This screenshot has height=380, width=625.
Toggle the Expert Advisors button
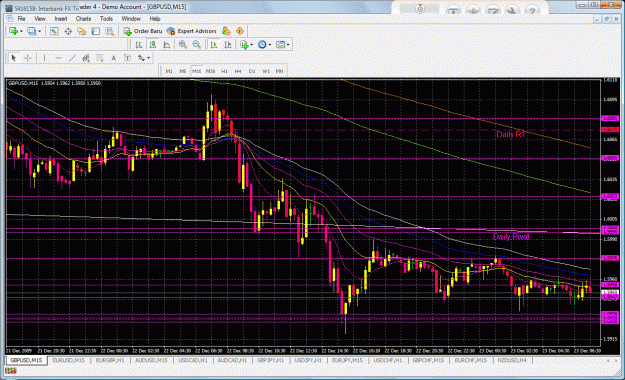click(x=192, y=31)
